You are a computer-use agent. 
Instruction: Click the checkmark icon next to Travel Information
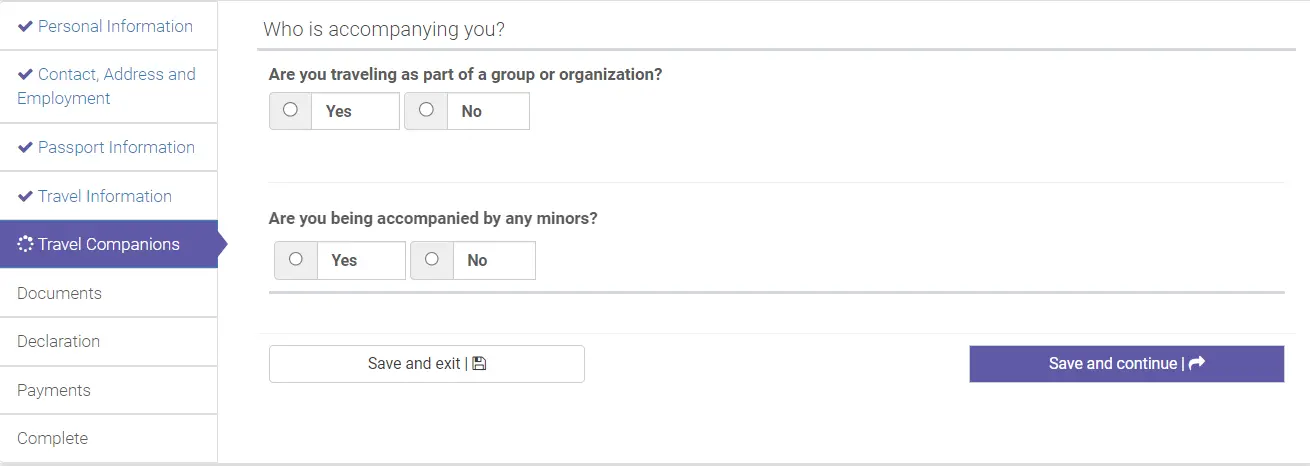point(25,196)
